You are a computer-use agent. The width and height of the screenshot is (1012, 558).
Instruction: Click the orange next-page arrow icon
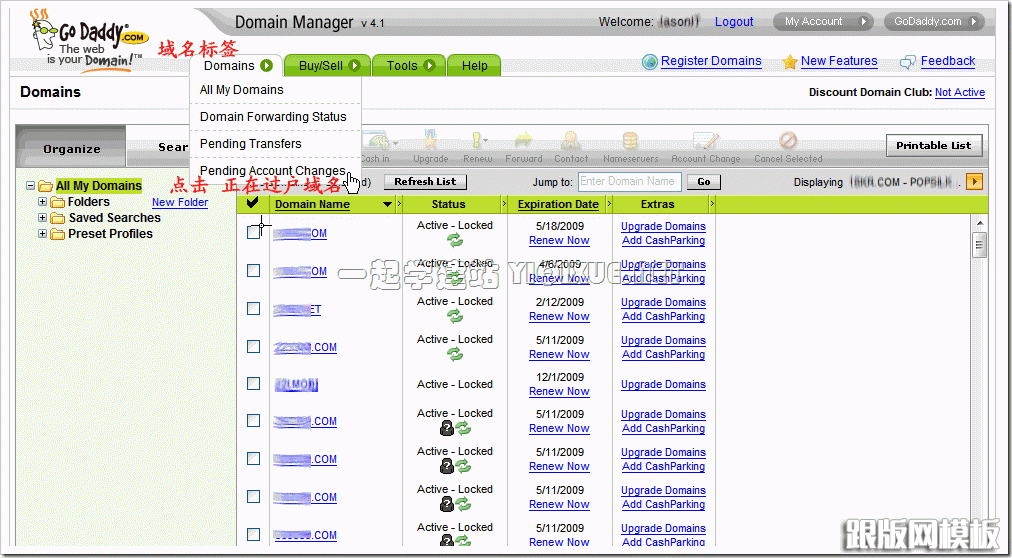coord(975,182)
